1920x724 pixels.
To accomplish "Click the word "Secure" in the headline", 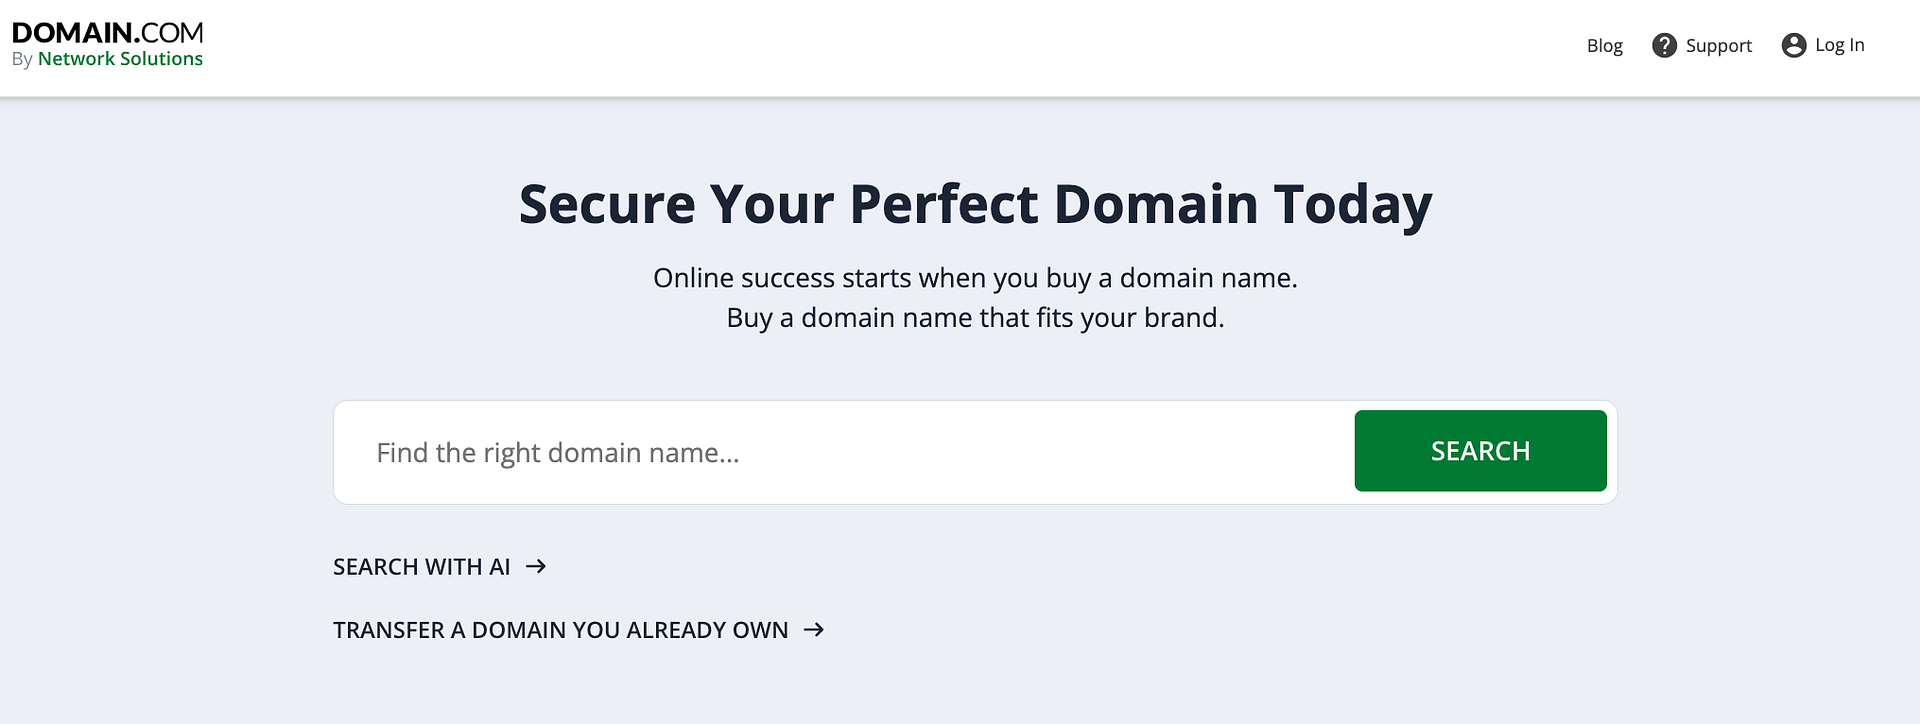I will (x=606, y=205).
